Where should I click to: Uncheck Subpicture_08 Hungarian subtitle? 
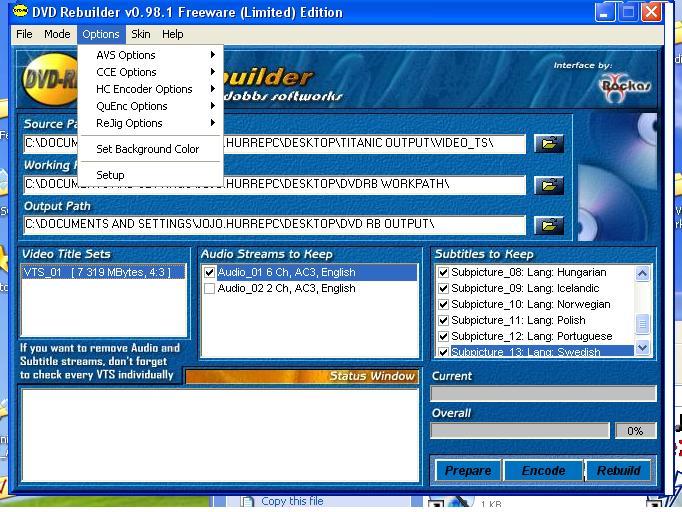tap(443, 272)
